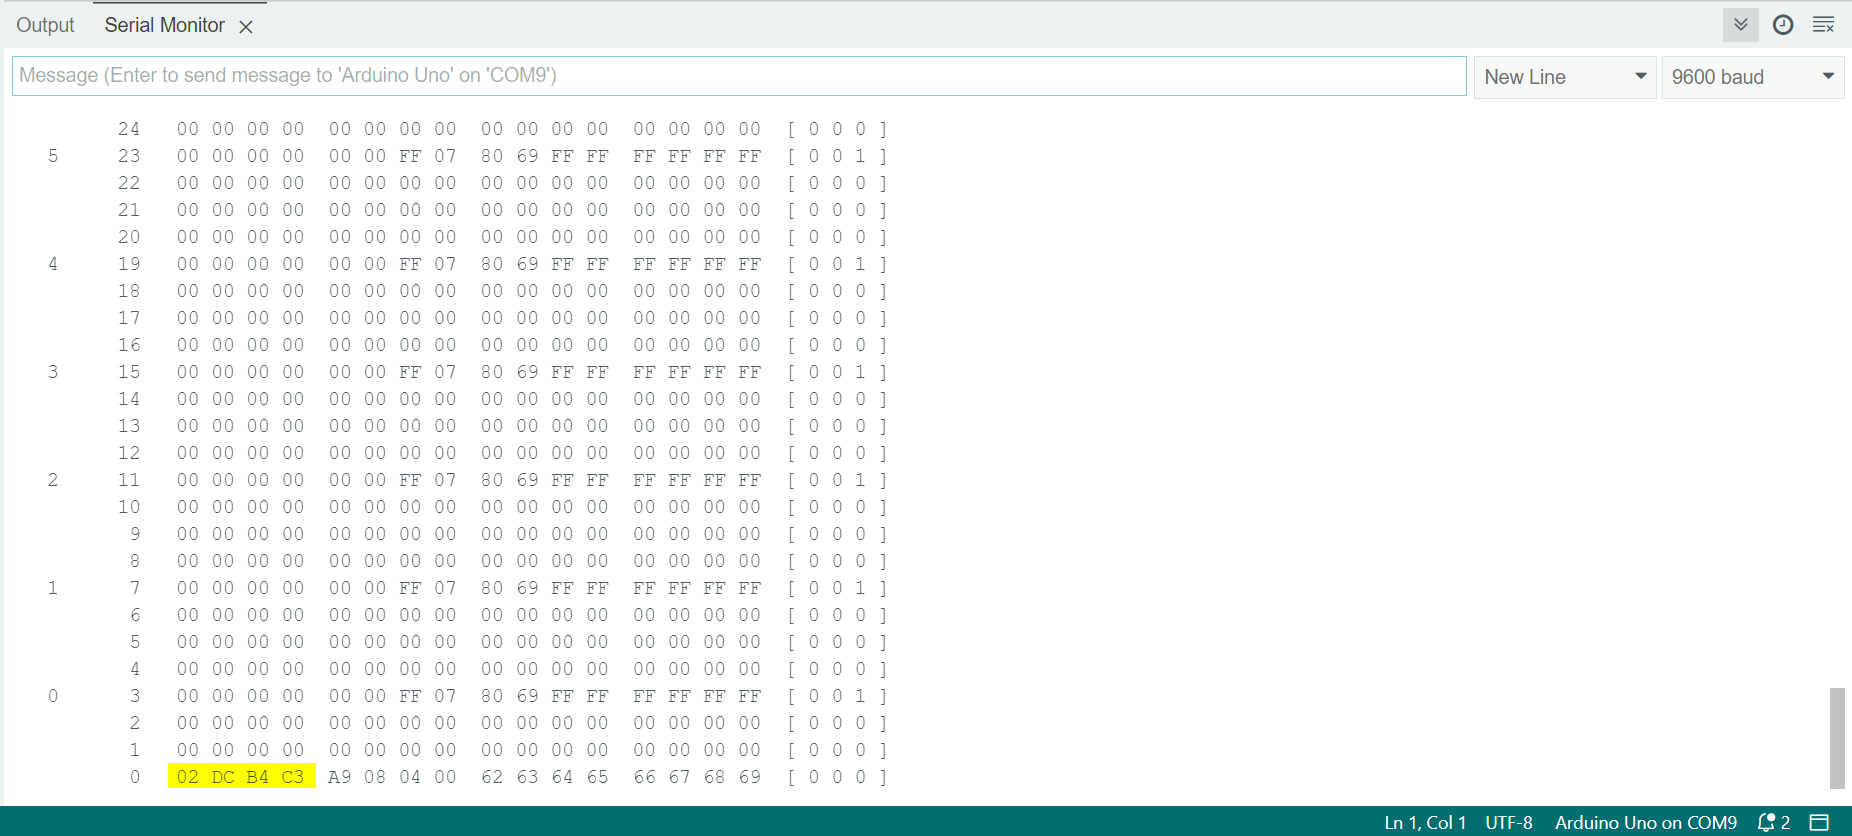Click block number 19 in output
Screen dimensions: 1852x836
click(x=129, y=264)
